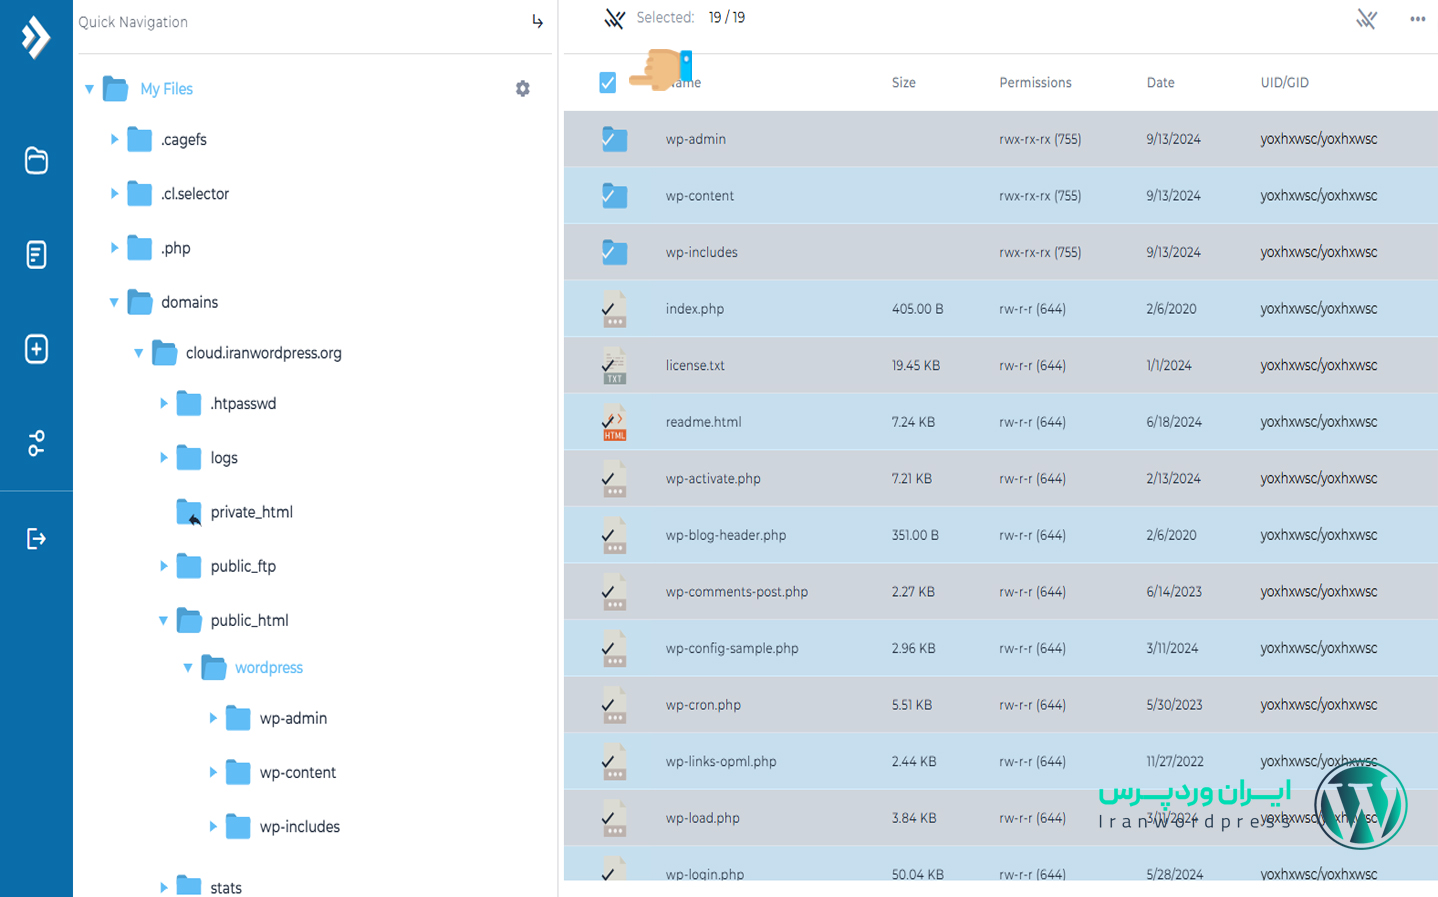1438x897 pixels.
Task: Deselect the license.txt file icon checkbox
Action: (614, 365)
